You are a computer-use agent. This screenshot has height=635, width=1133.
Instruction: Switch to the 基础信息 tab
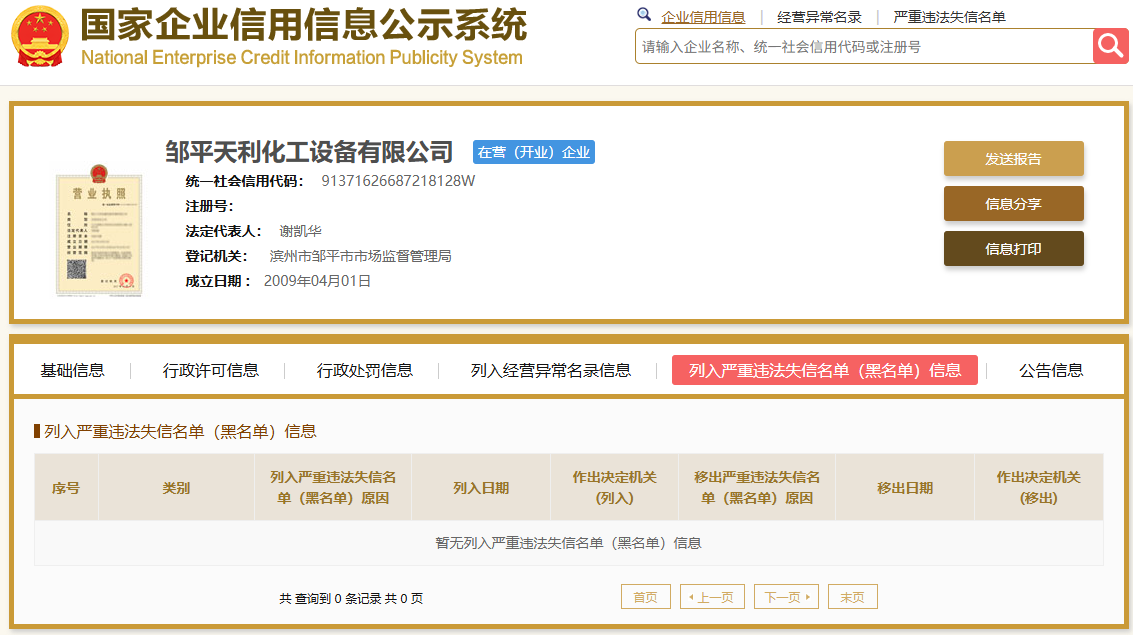click(x=72, y=370)
